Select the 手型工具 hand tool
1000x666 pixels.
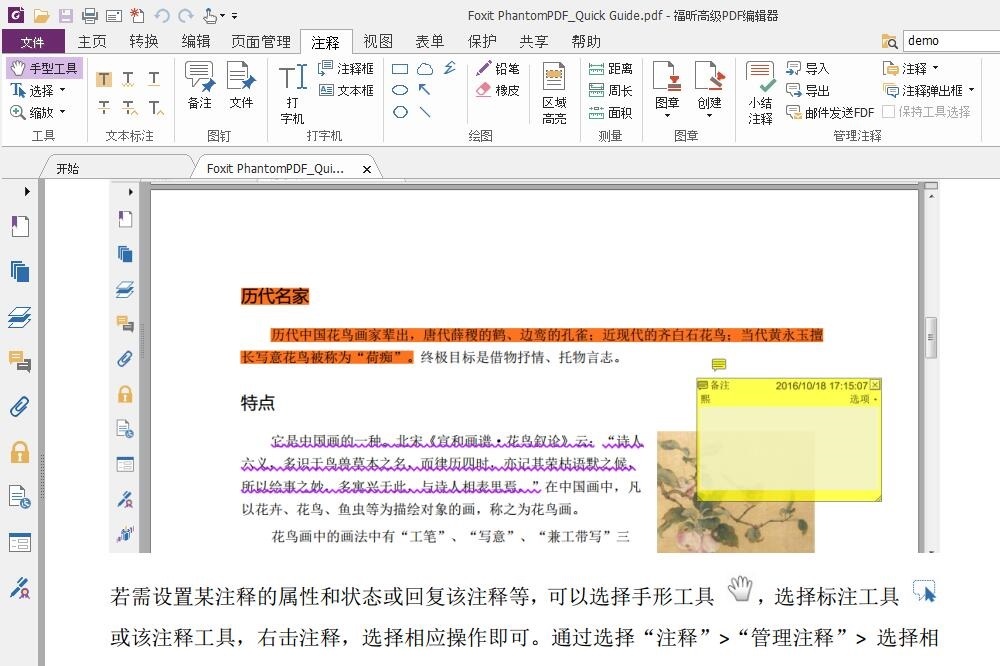44,68
